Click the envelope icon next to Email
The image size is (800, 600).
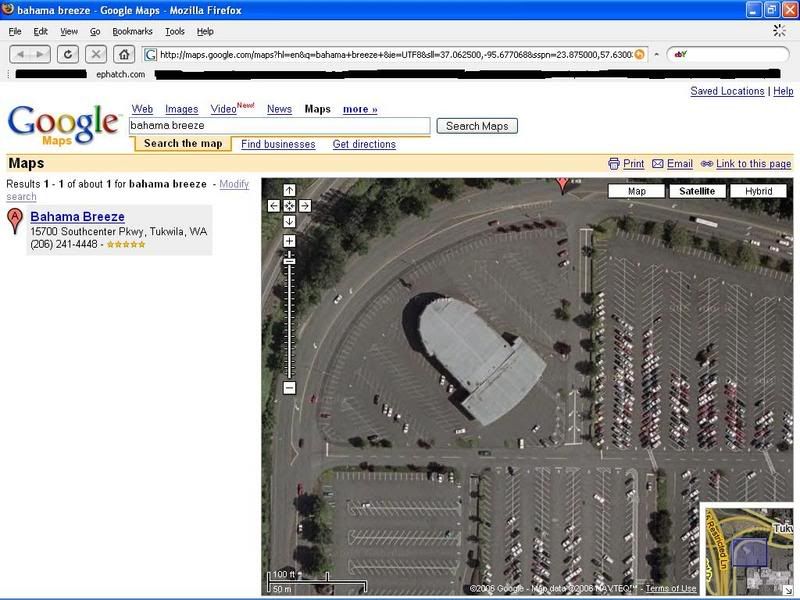click(658, 164)
